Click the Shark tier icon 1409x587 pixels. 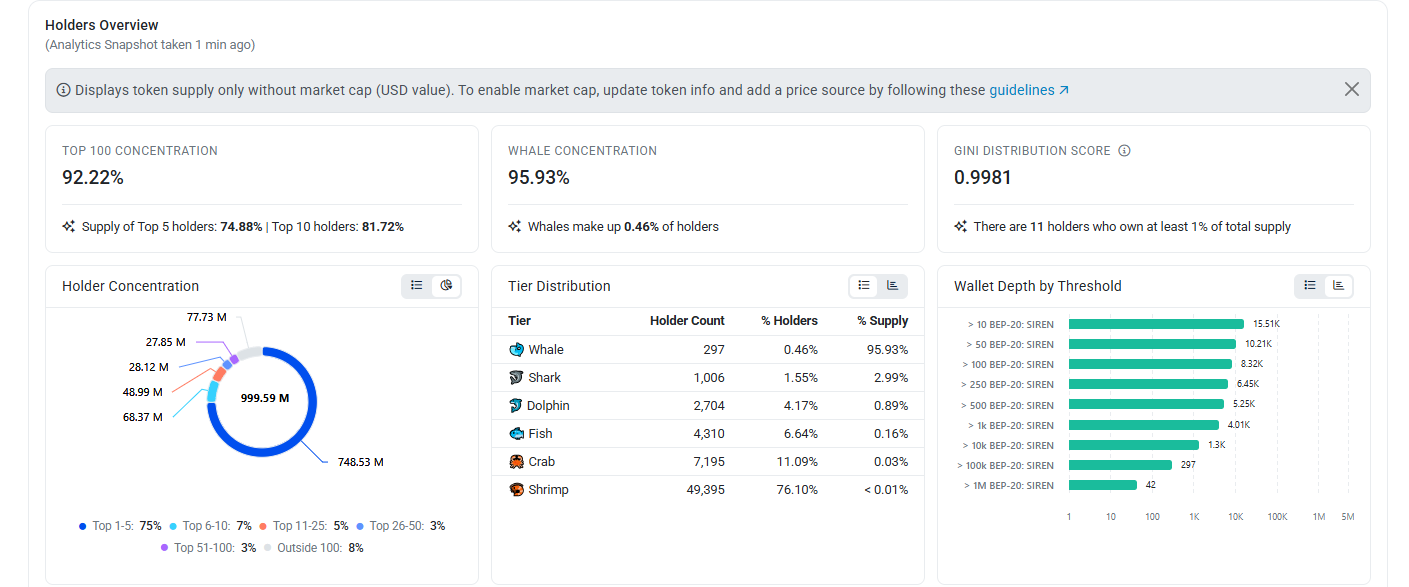pyautogui.click(x=516, y=378)
